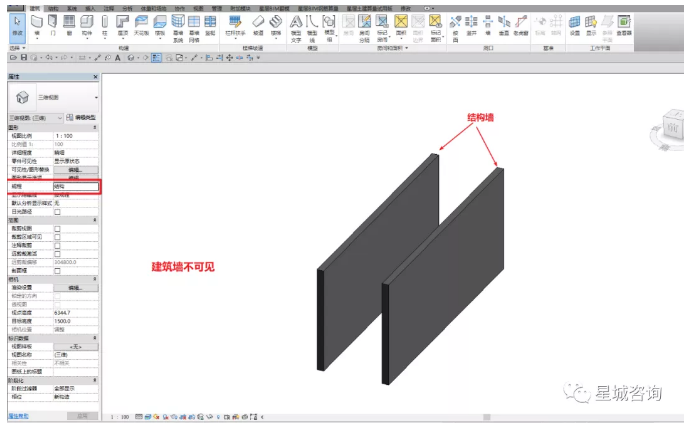Pick the Area tool in ribbon
The width and height of the screenshot is (692, 427).
(x=401, y=25)
